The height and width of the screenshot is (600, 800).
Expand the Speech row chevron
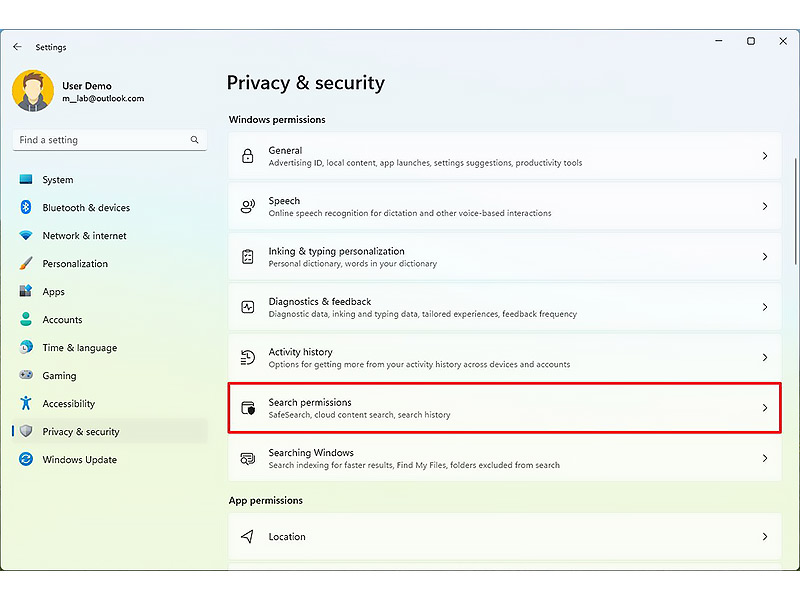point(765,207)
